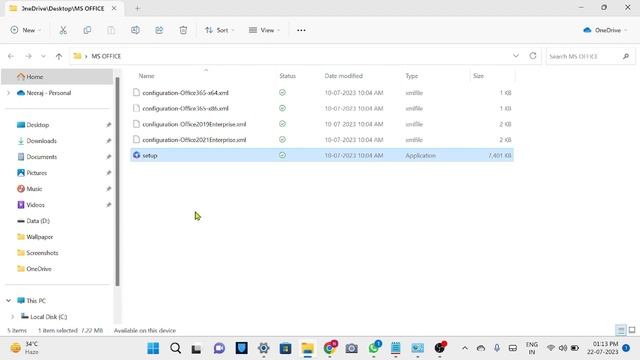Click the Delete trash icon

[183, 30]
